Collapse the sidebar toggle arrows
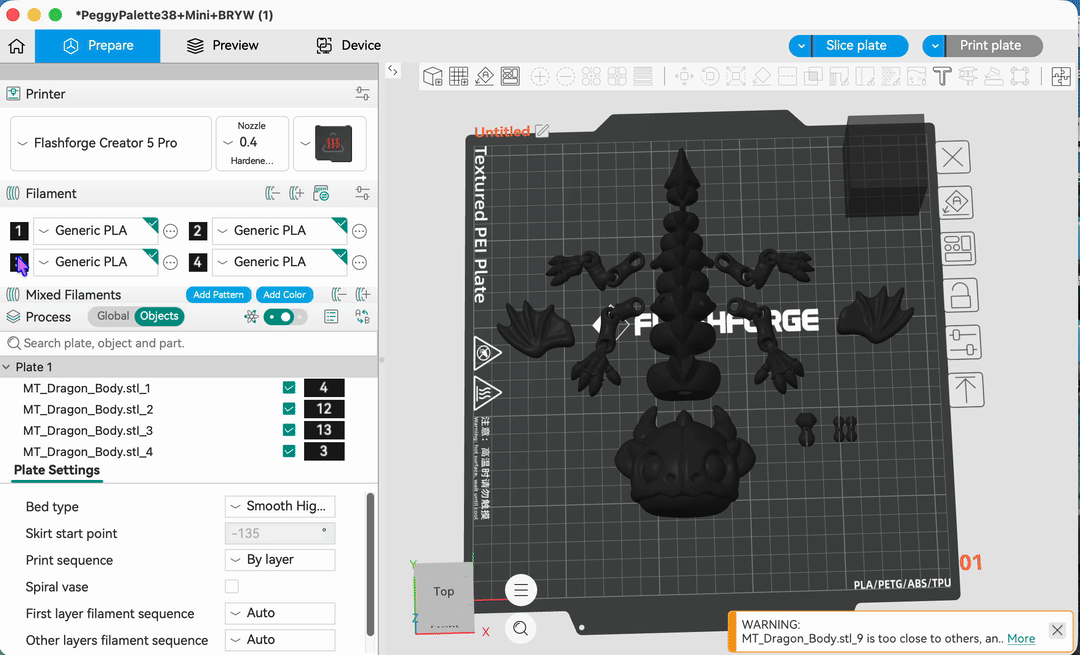1080x655 pixels. (x=393, y=70)
